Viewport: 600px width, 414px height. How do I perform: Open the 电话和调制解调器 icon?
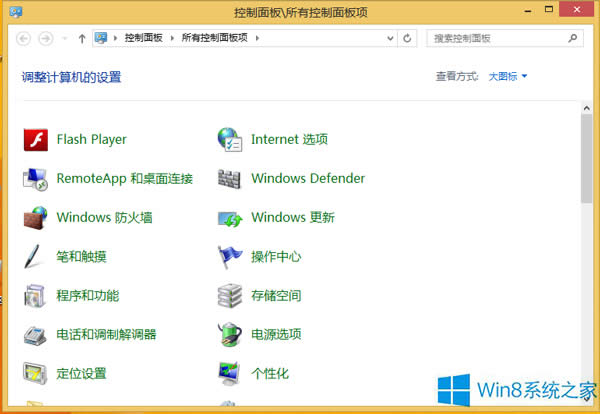click(35, 336)
